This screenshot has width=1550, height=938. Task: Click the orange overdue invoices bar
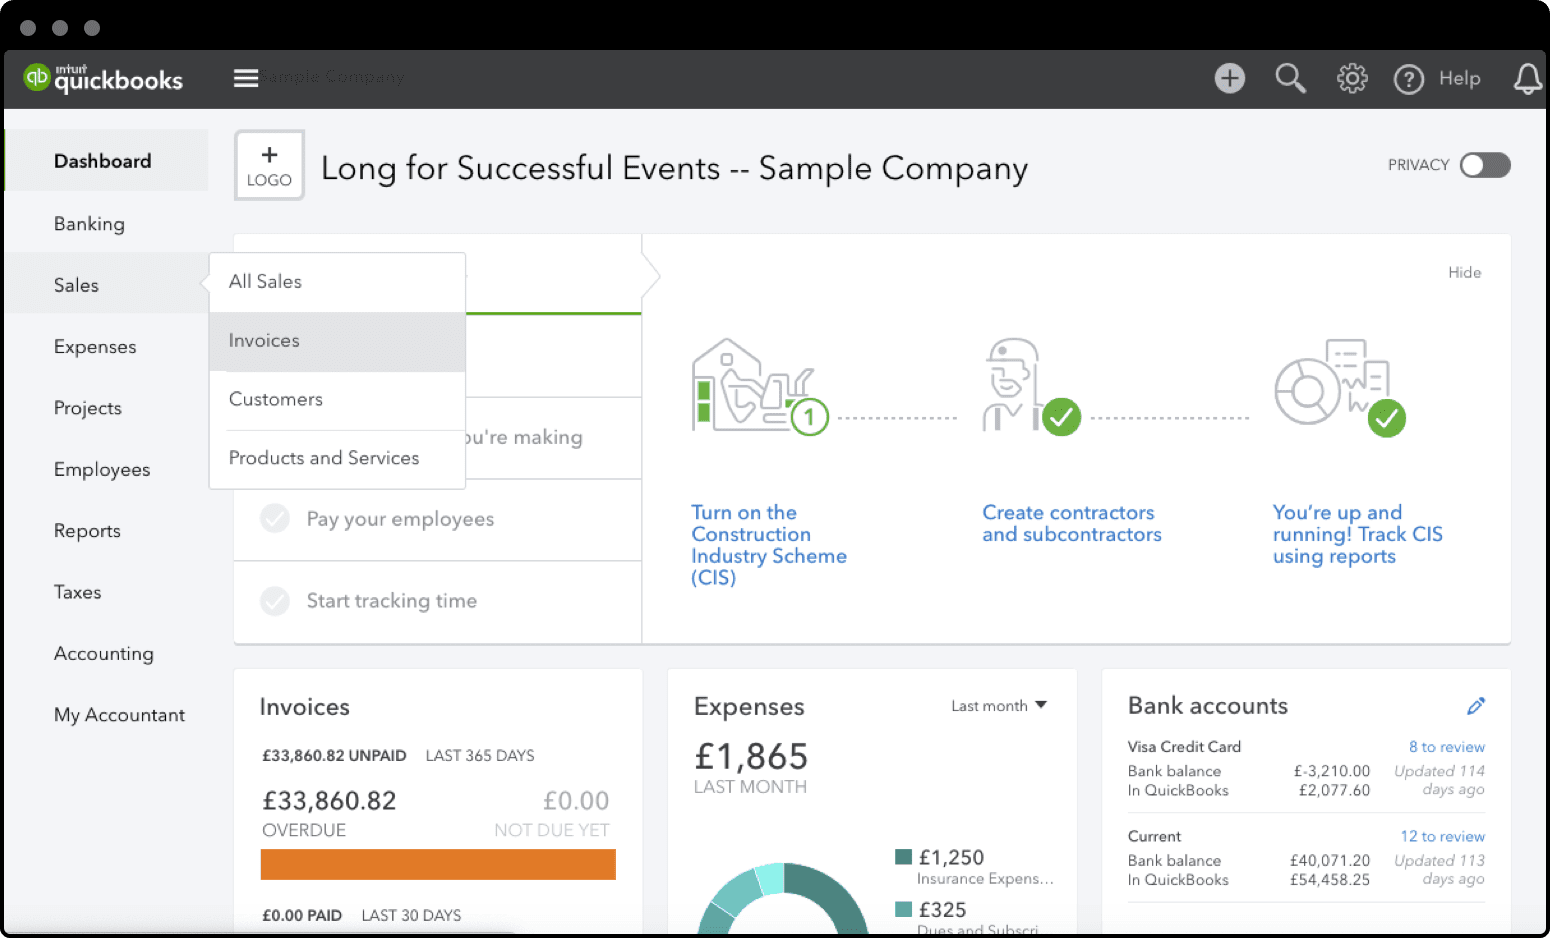(437, 864)
